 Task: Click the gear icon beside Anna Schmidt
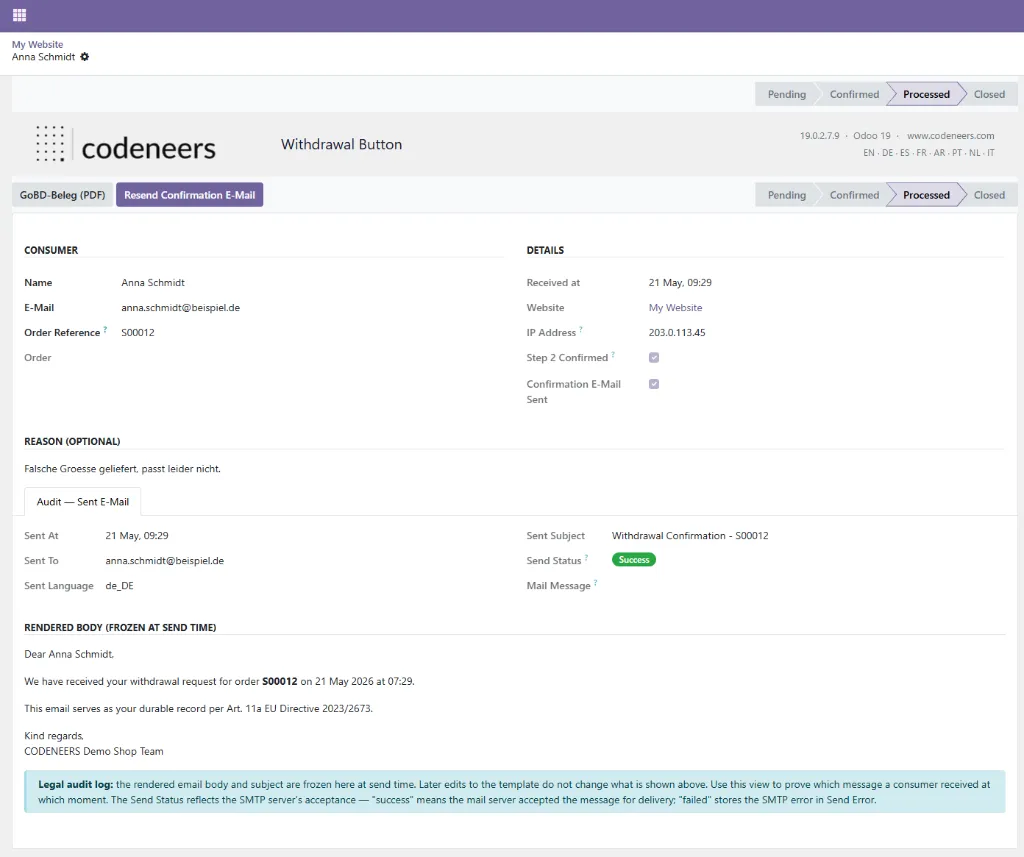[x=84, y=57]
